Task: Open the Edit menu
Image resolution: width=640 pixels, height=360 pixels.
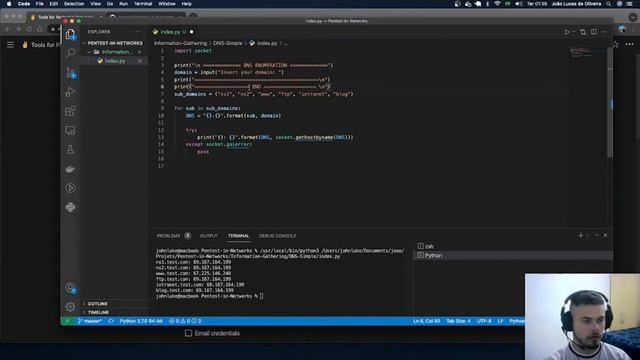Action: [x=53, y=4]
